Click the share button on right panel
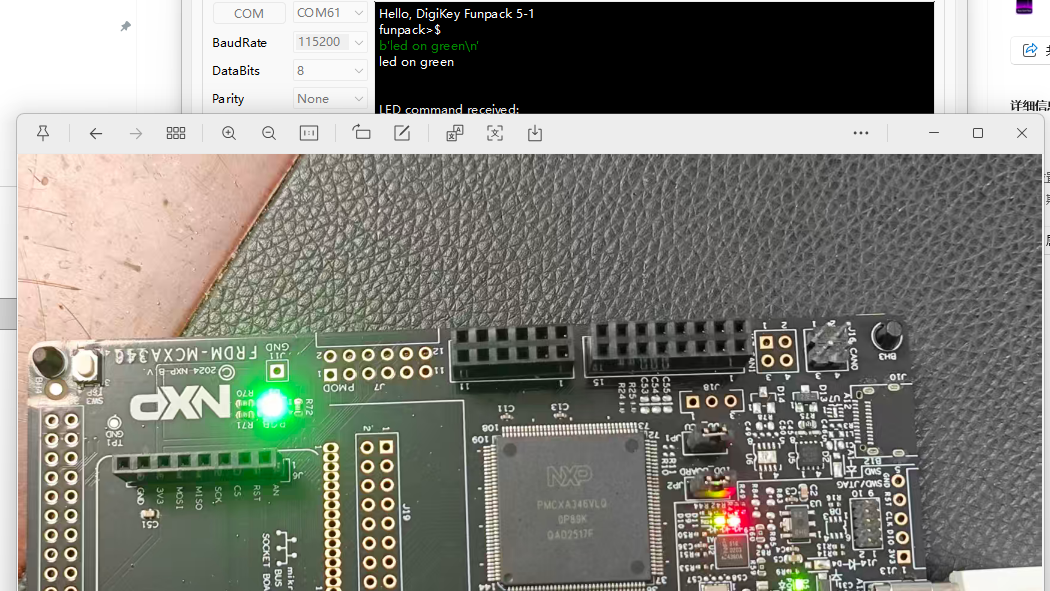The height and width of the screenshot is (591, 1050). pos(1029,50)
